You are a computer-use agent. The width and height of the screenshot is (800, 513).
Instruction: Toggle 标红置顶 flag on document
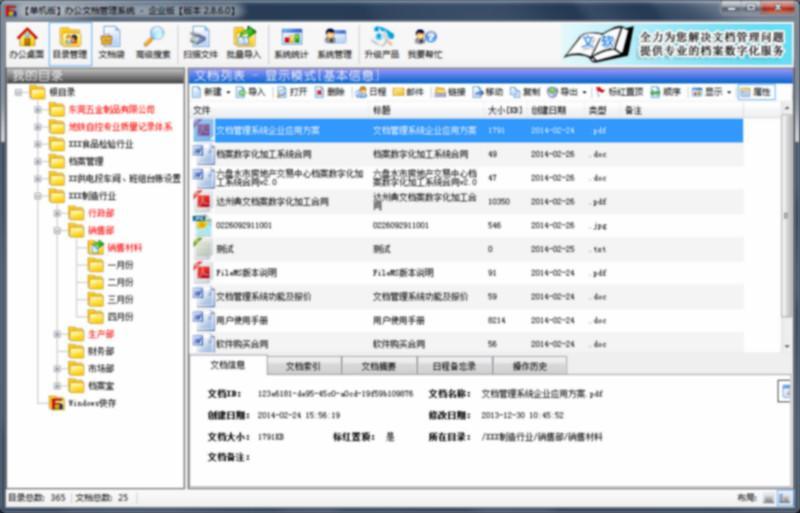tap(619, 92)
